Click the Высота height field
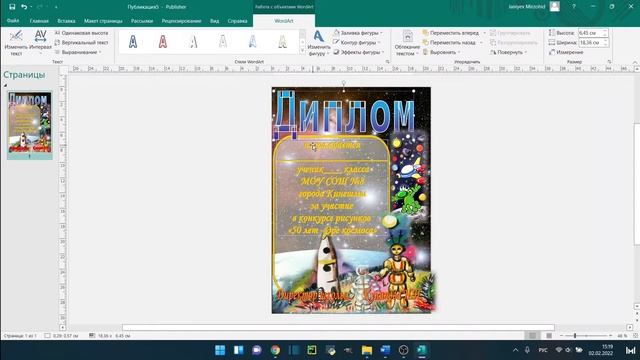The height and width of the screenshot is (360, 640). point(591,33)
